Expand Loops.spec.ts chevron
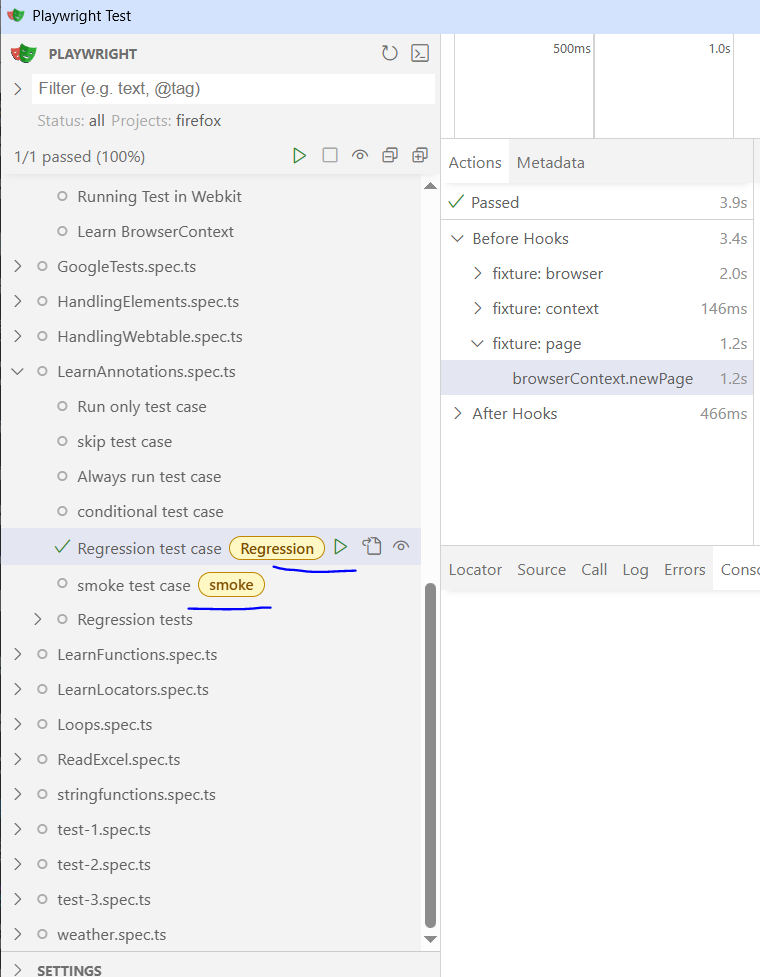 click(x=17, y=723)
